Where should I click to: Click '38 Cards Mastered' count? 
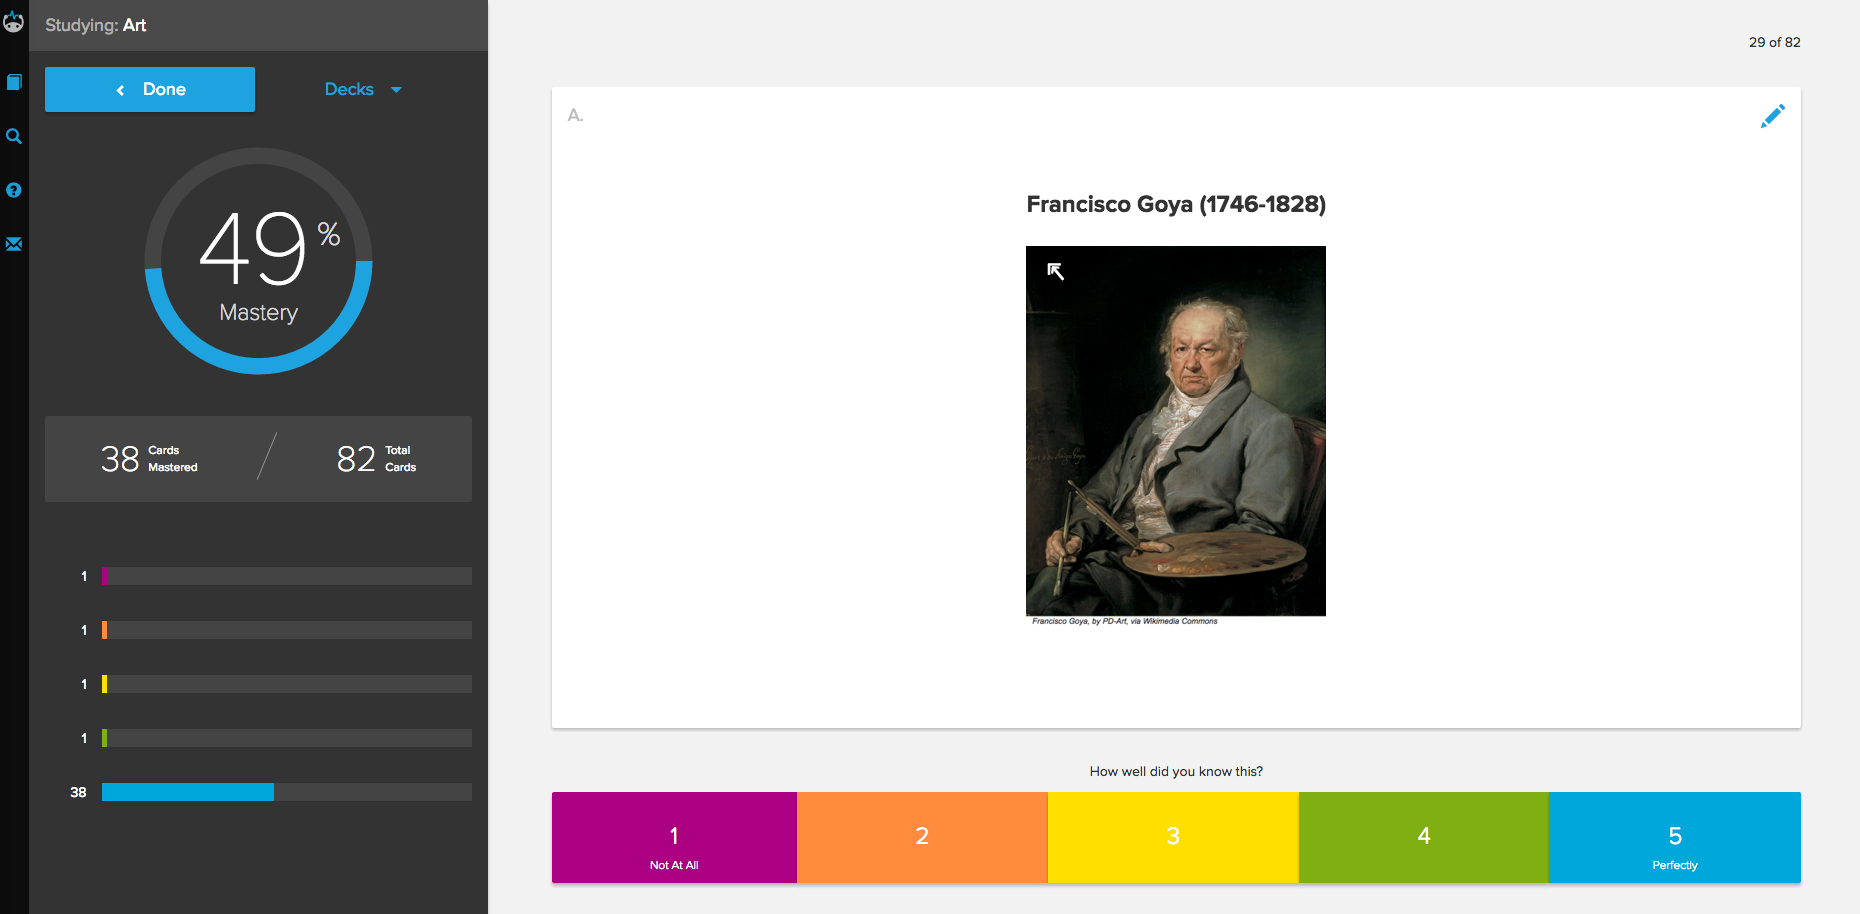point(149,459)
